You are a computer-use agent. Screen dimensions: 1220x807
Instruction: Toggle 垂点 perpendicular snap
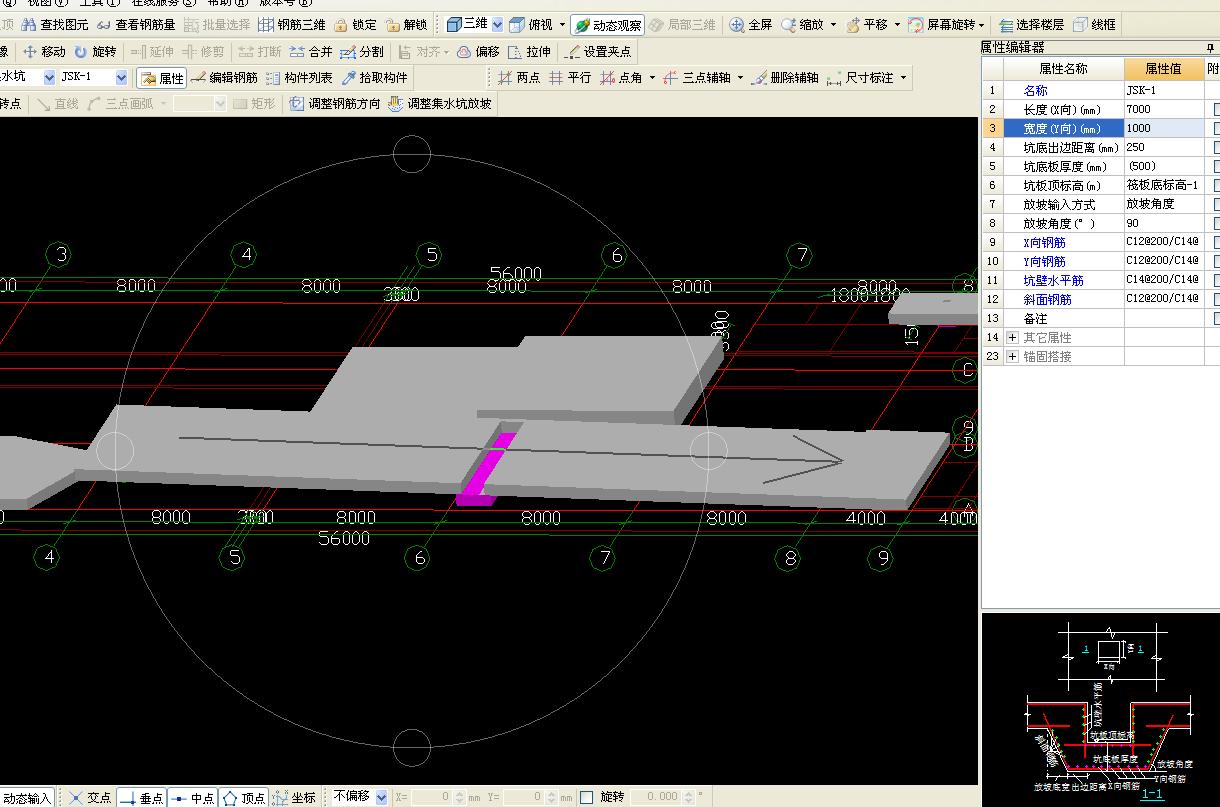[x=141, y=797]
